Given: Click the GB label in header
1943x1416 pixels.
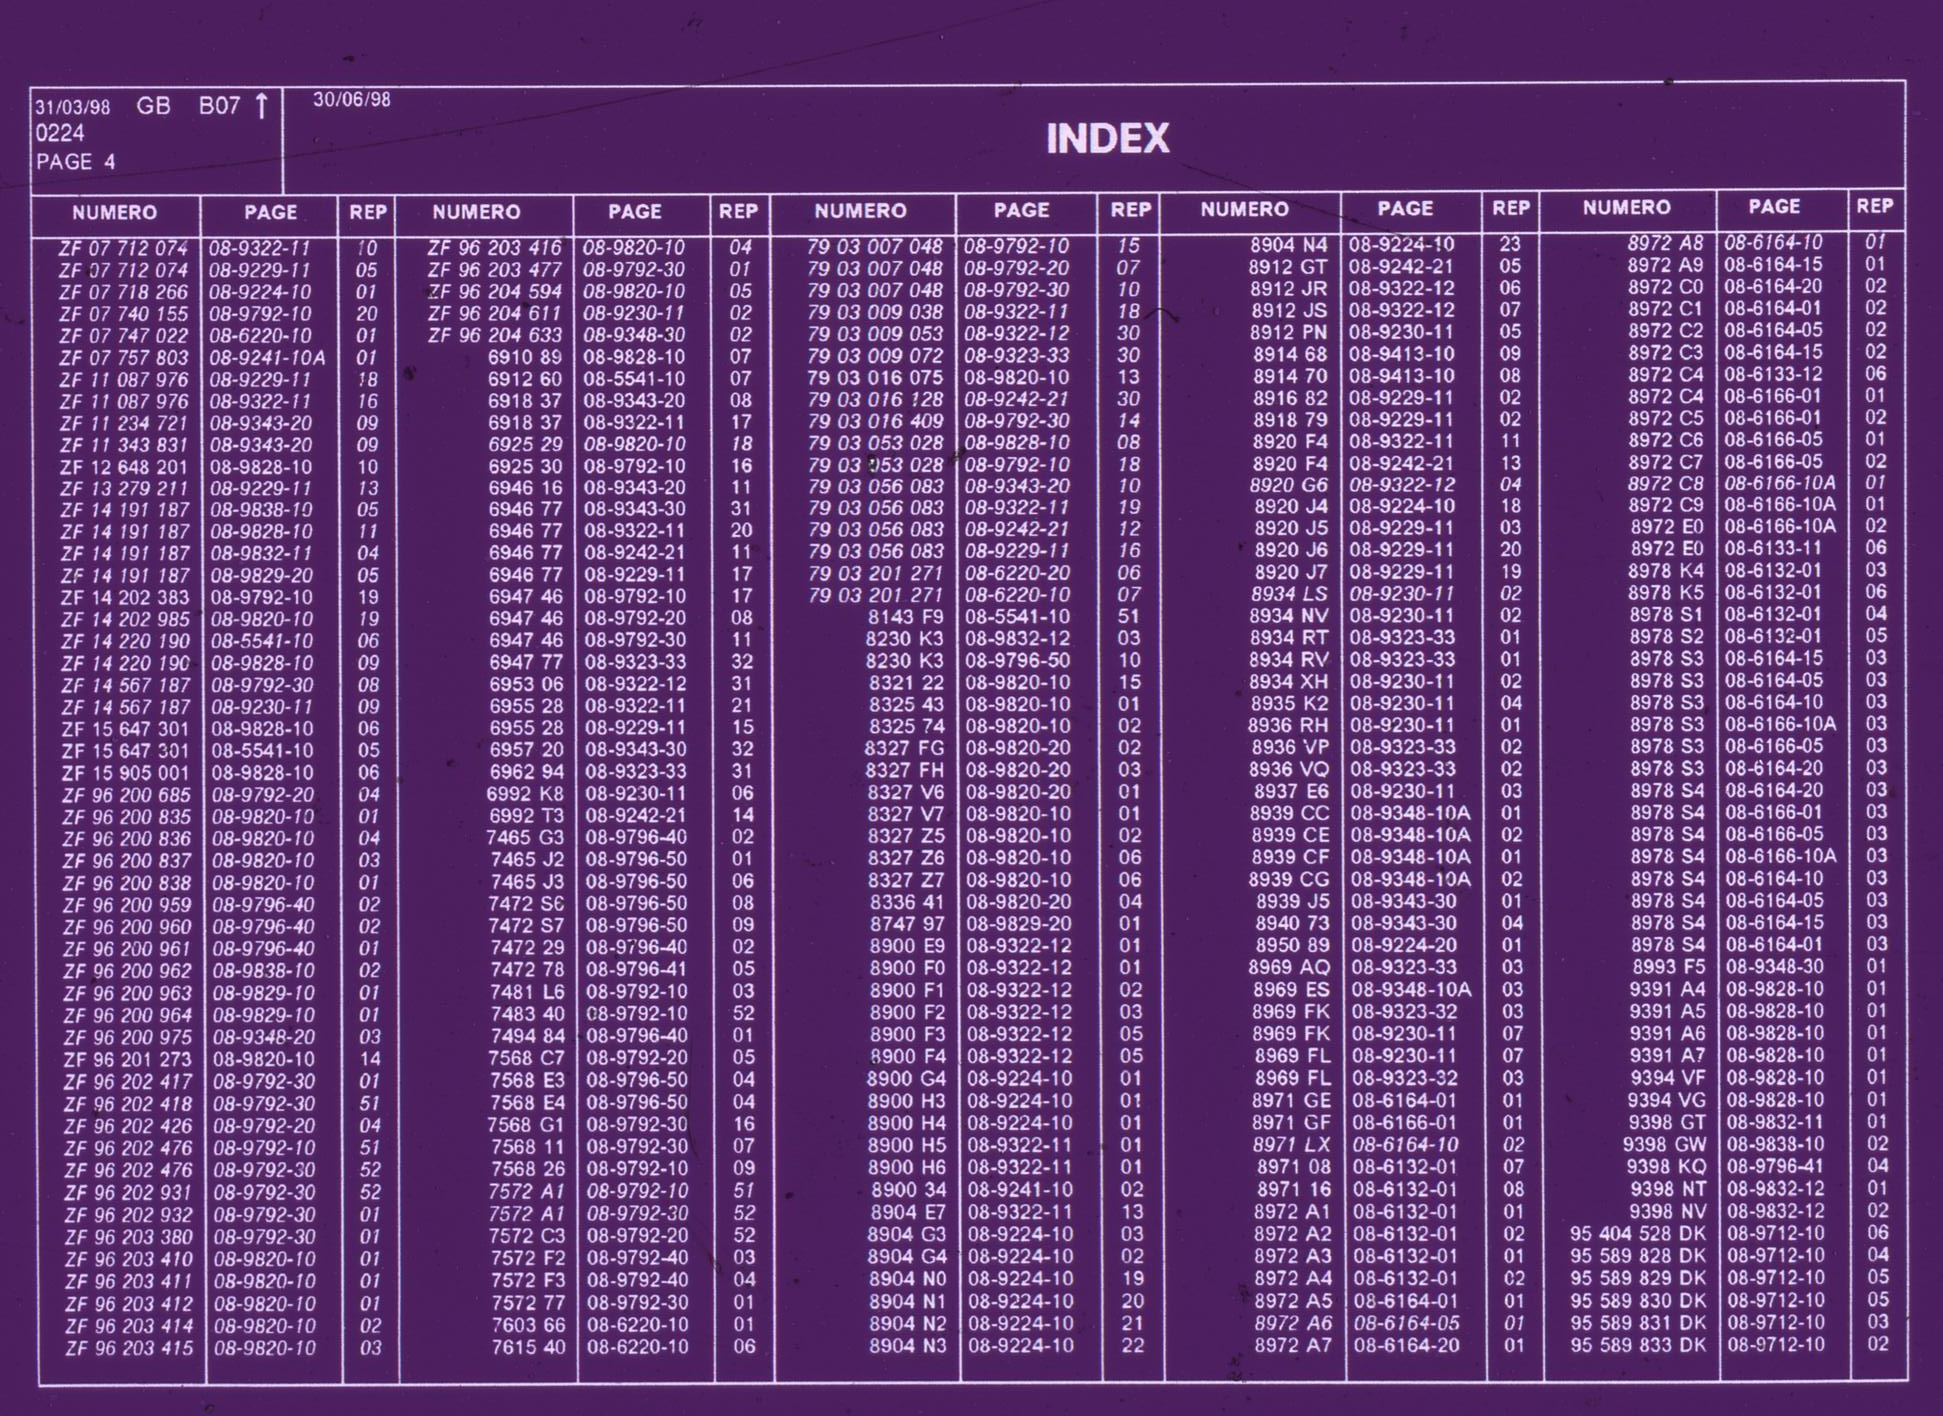Looking at the screenshot, I should [x=153, y=106].
